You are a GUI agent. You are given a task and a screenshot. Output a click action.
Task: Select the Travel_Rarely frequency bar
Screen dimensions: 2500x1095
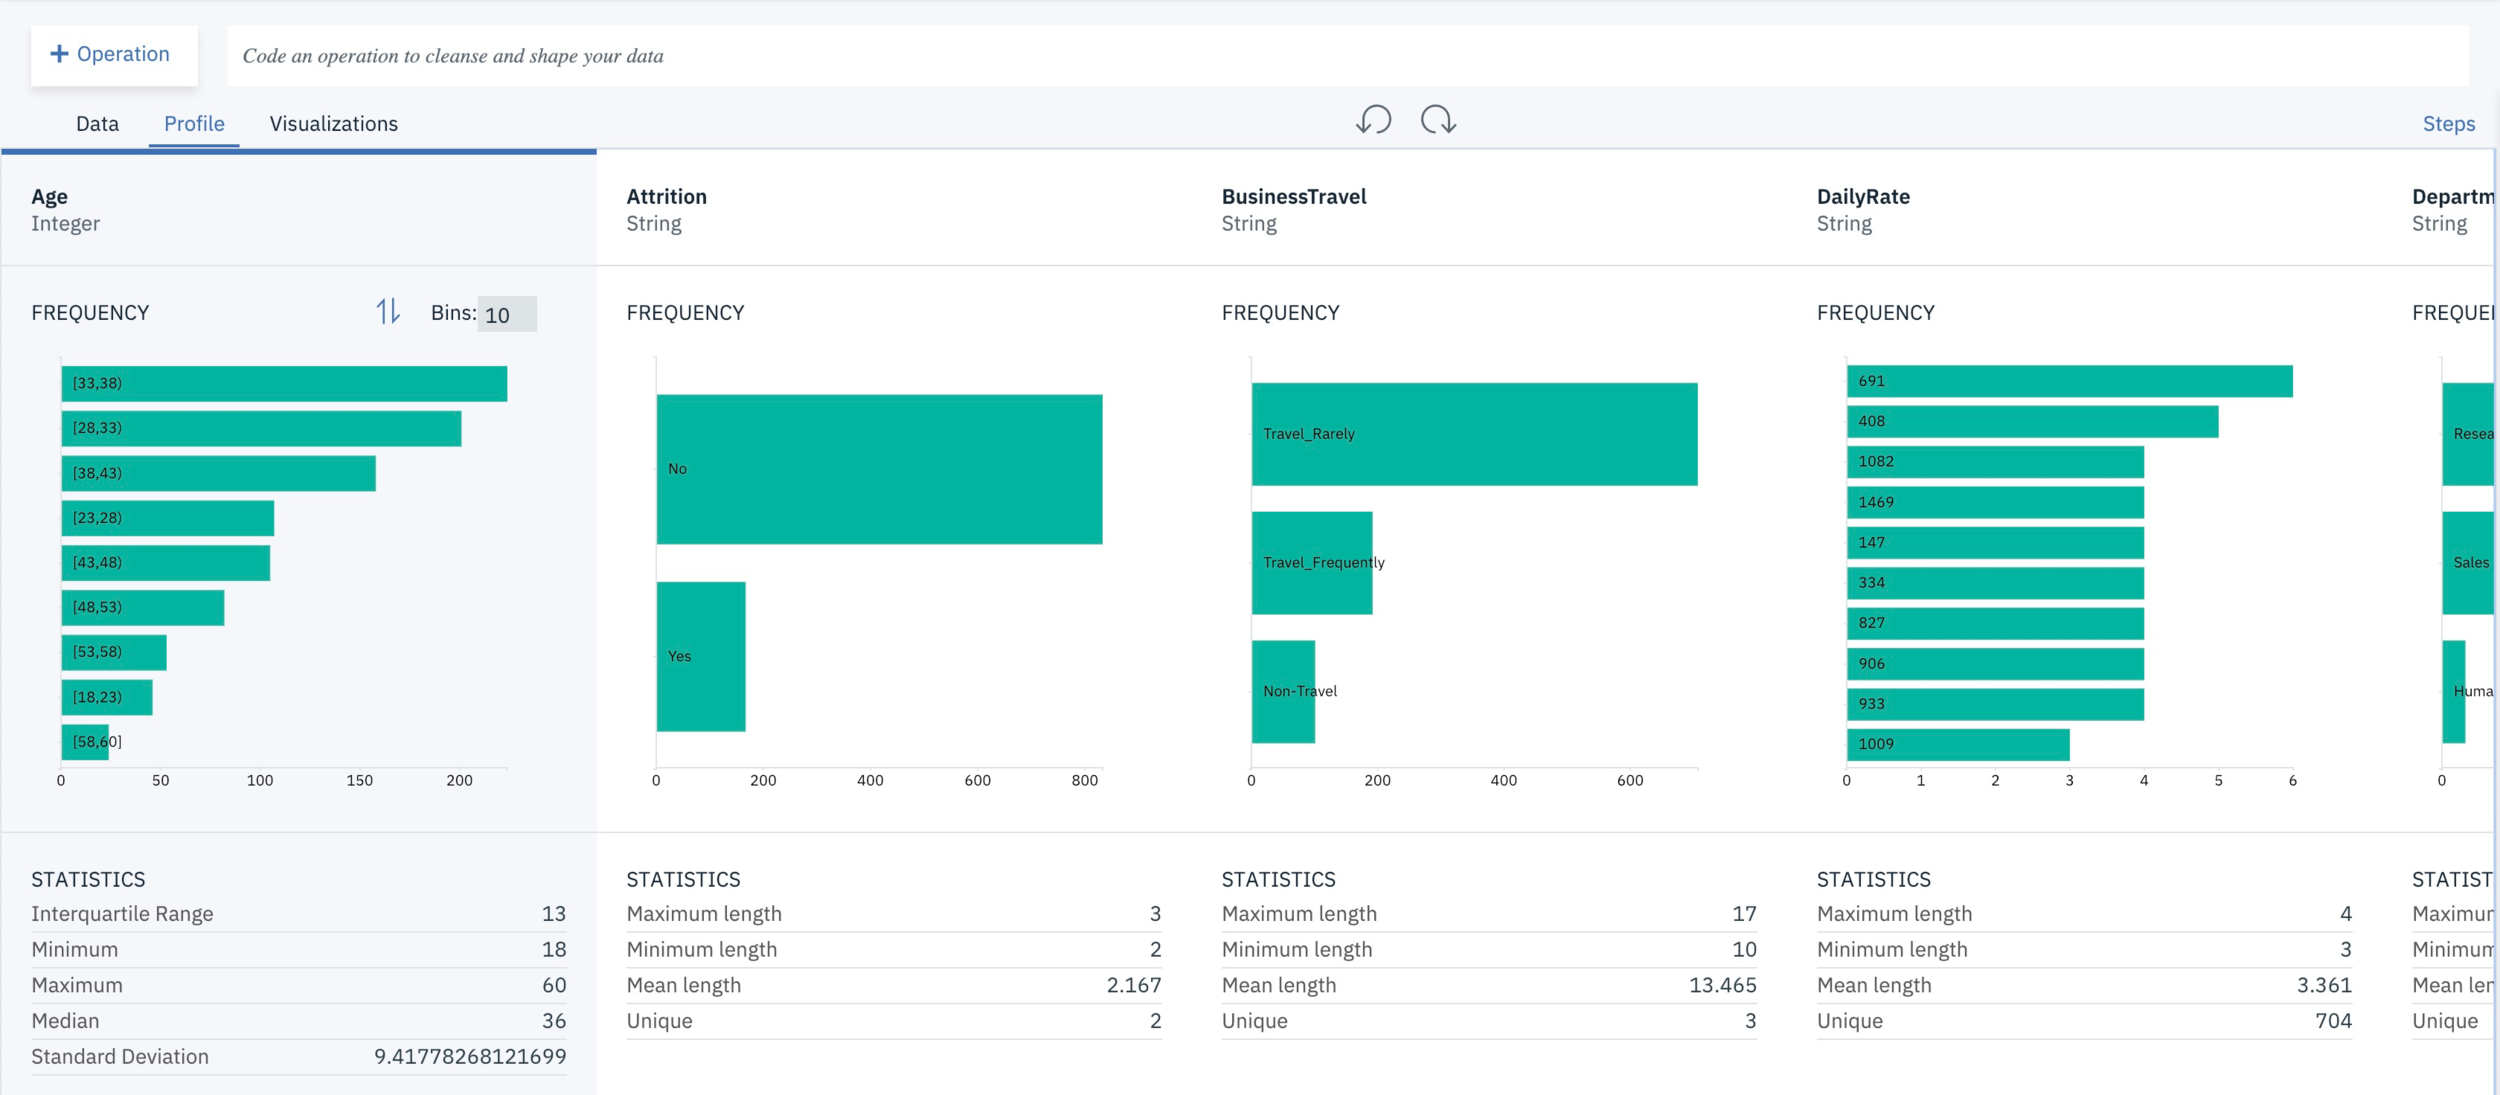click(1474, 434)
